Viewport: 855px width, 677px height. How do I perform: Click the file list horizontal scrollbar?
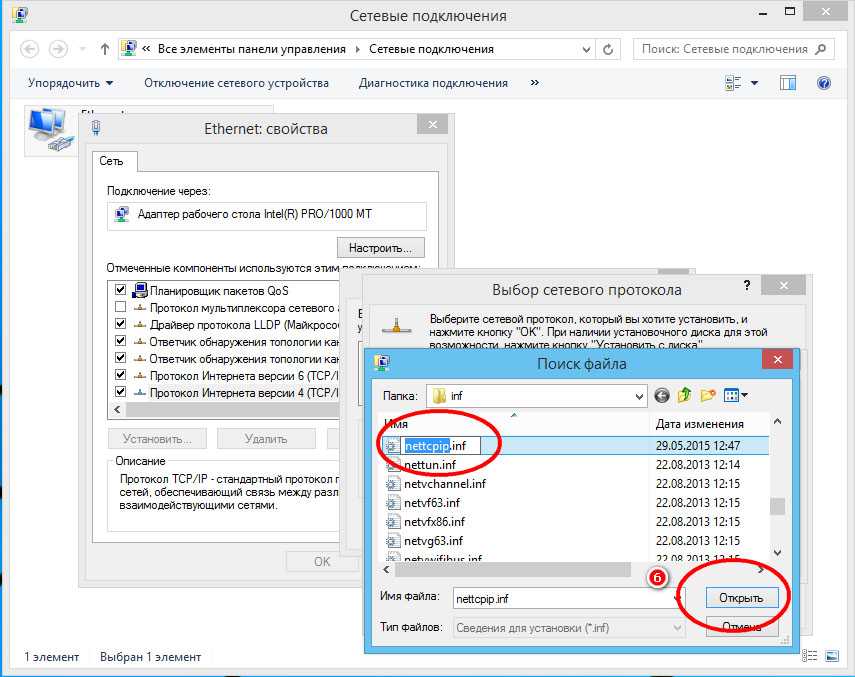[510, 569]
